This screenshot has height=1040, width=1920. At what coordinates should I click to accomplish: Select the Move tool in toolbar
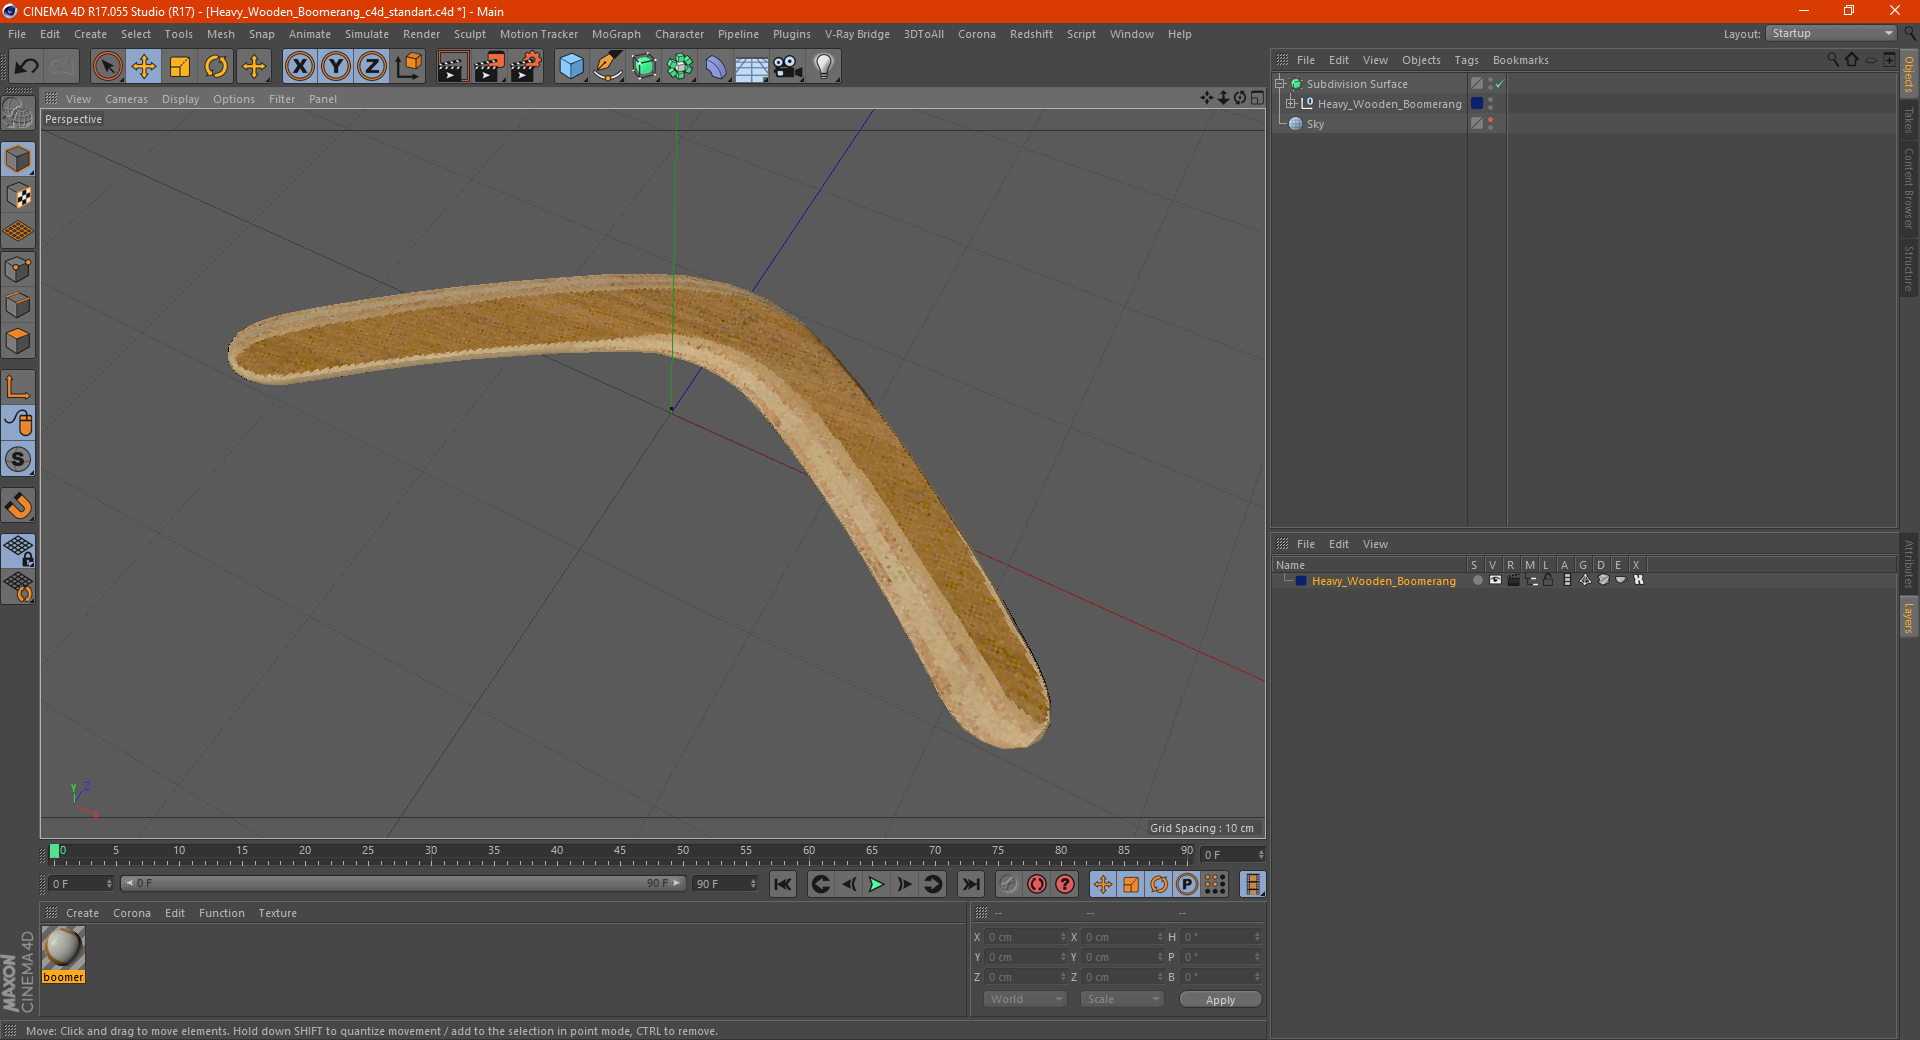pos(144,67)
